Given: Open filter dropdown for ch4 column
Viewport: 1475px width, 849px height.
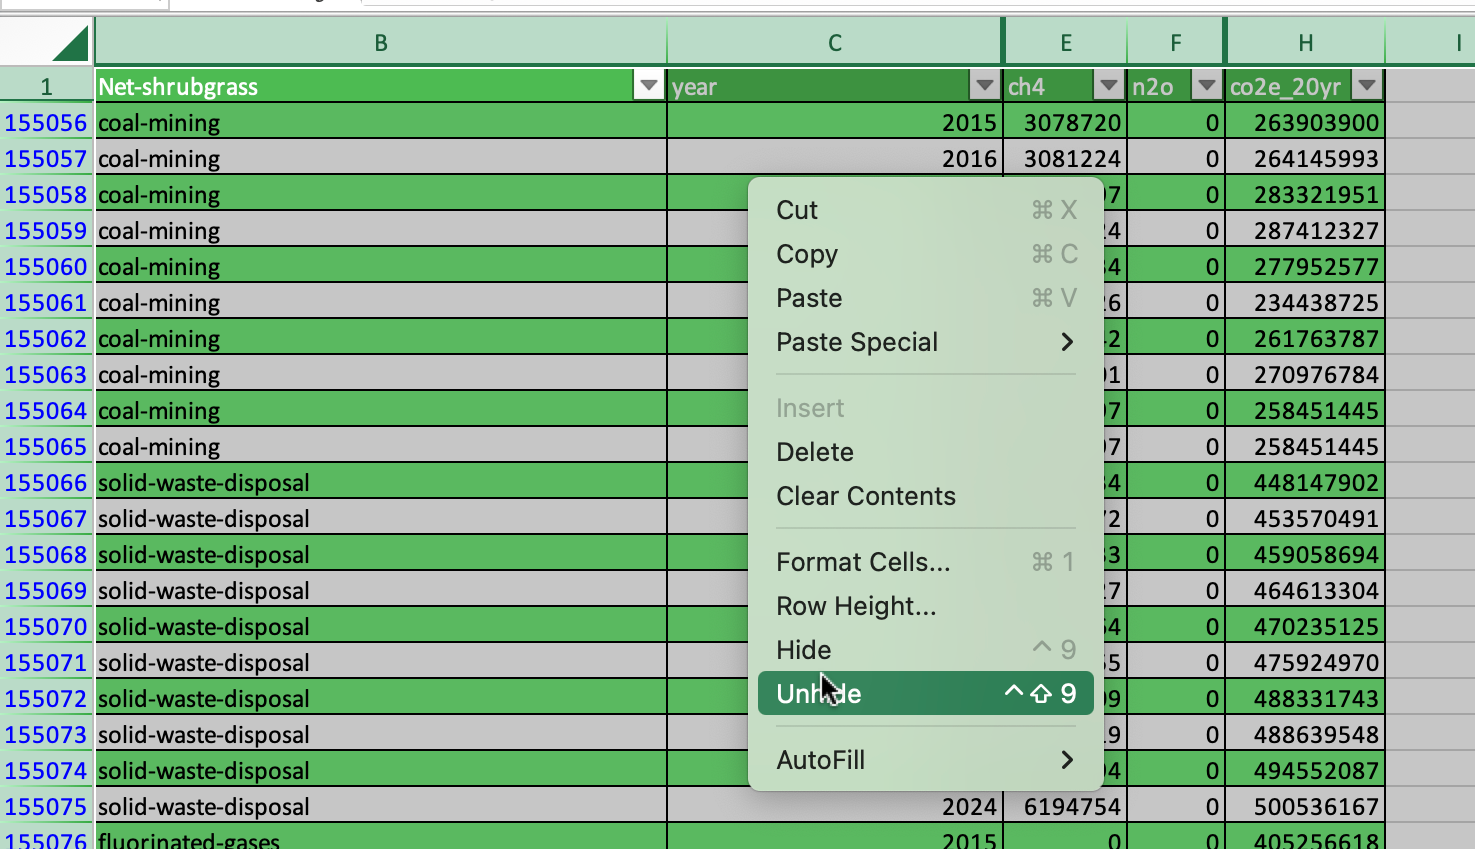Looking at the screenshot, I should coord(1108,86).
